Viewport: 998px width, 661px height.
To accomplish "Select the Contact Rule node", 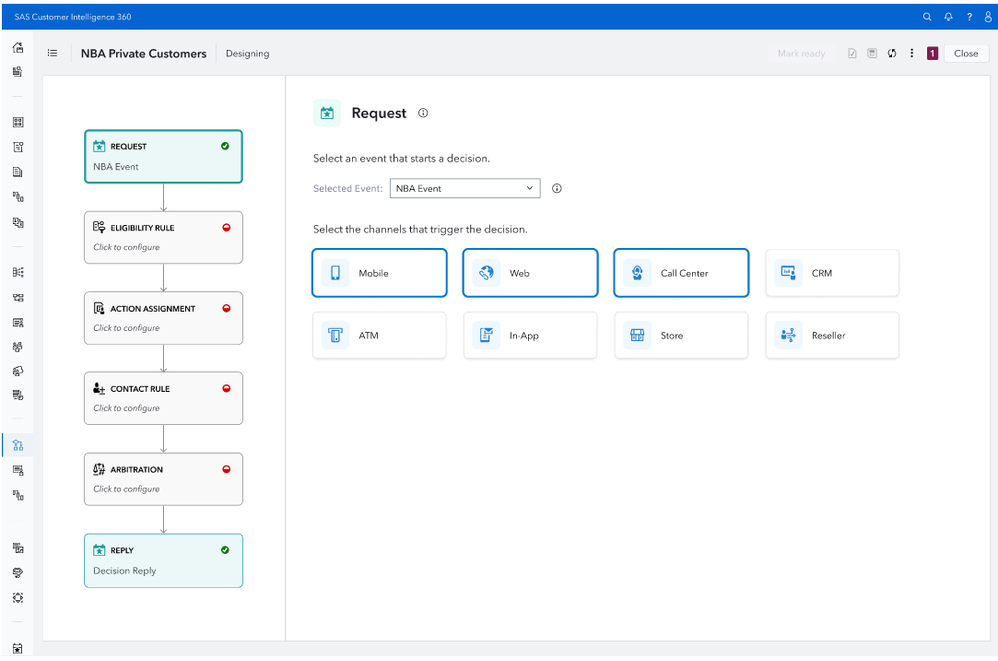I will (x=164, y=398).
